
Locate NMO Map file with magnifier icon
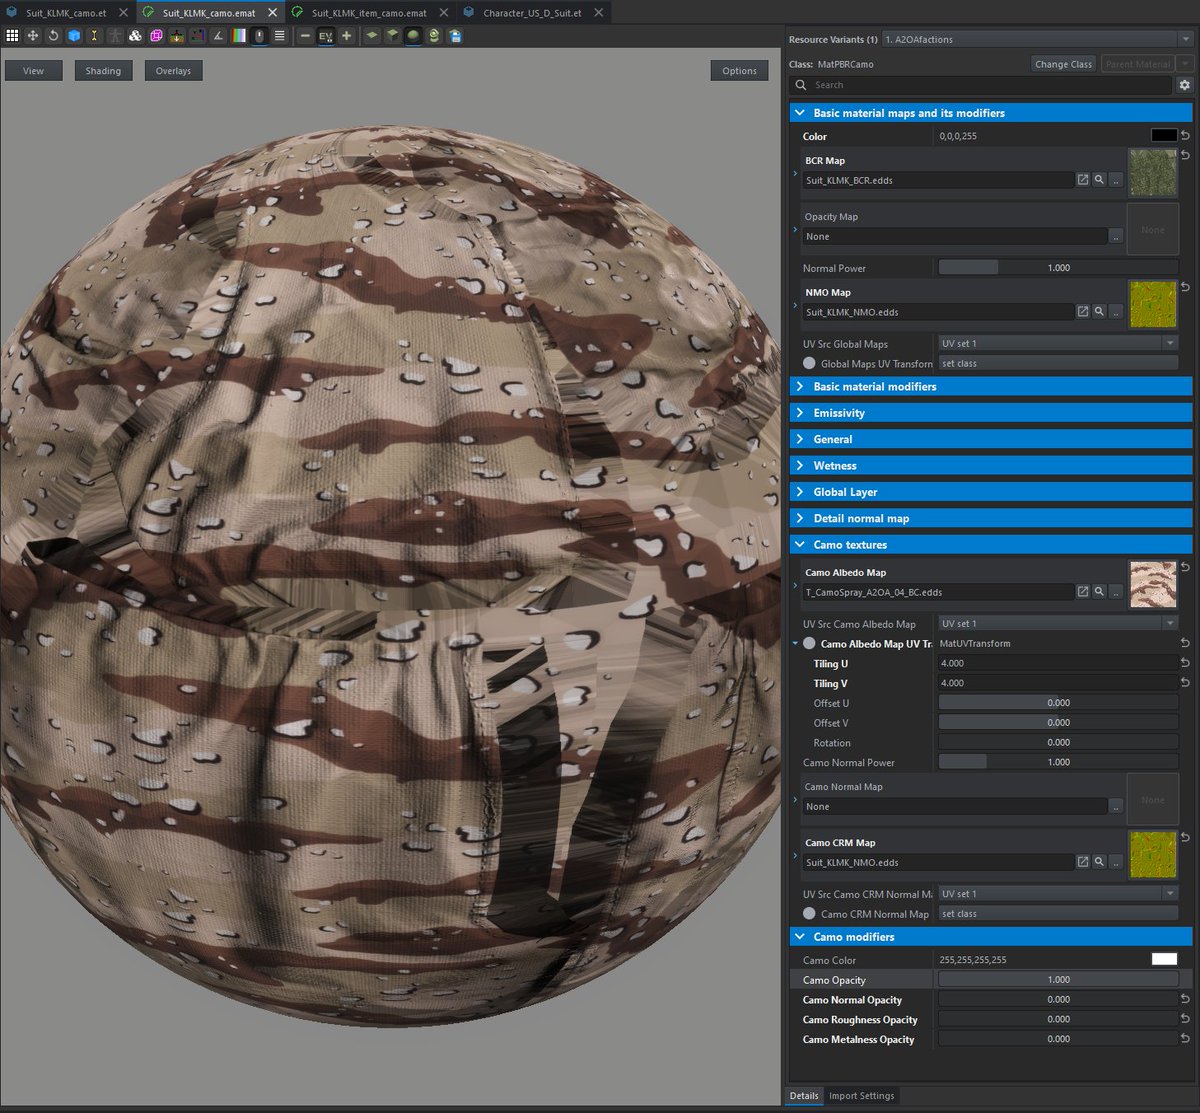click(1099, 312)
